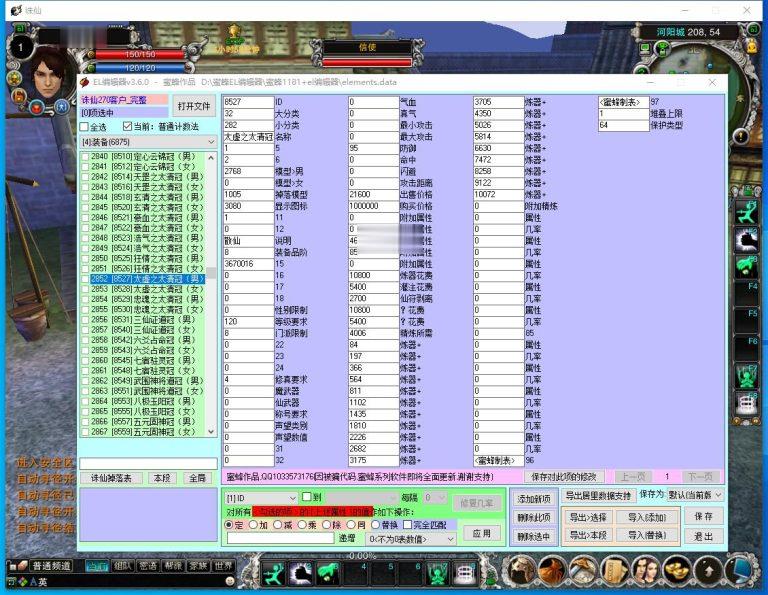This screenshot has width=768, height=595.
Task: Click the item list scroll-down arrow
Action: point(211,431)
